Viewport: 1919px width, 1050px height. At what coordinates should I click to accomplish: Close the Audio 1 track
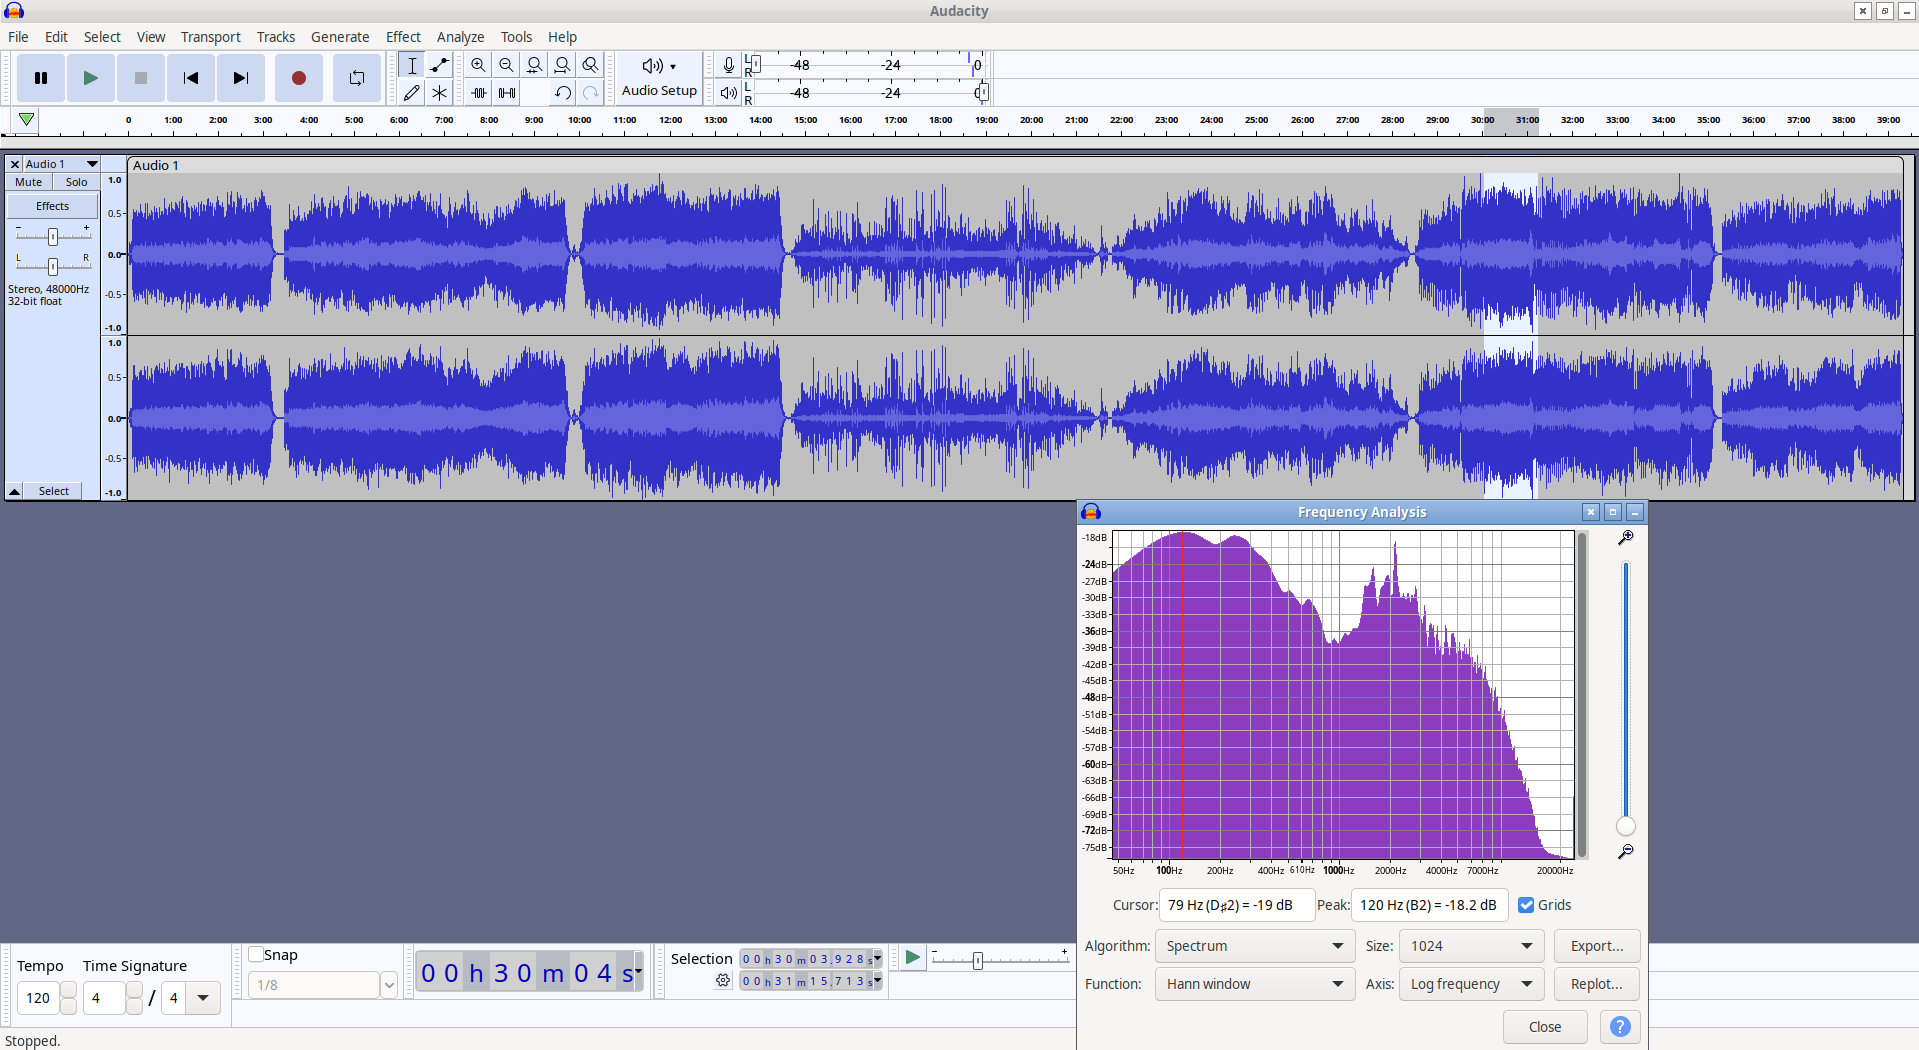click(x=14, y=164)
